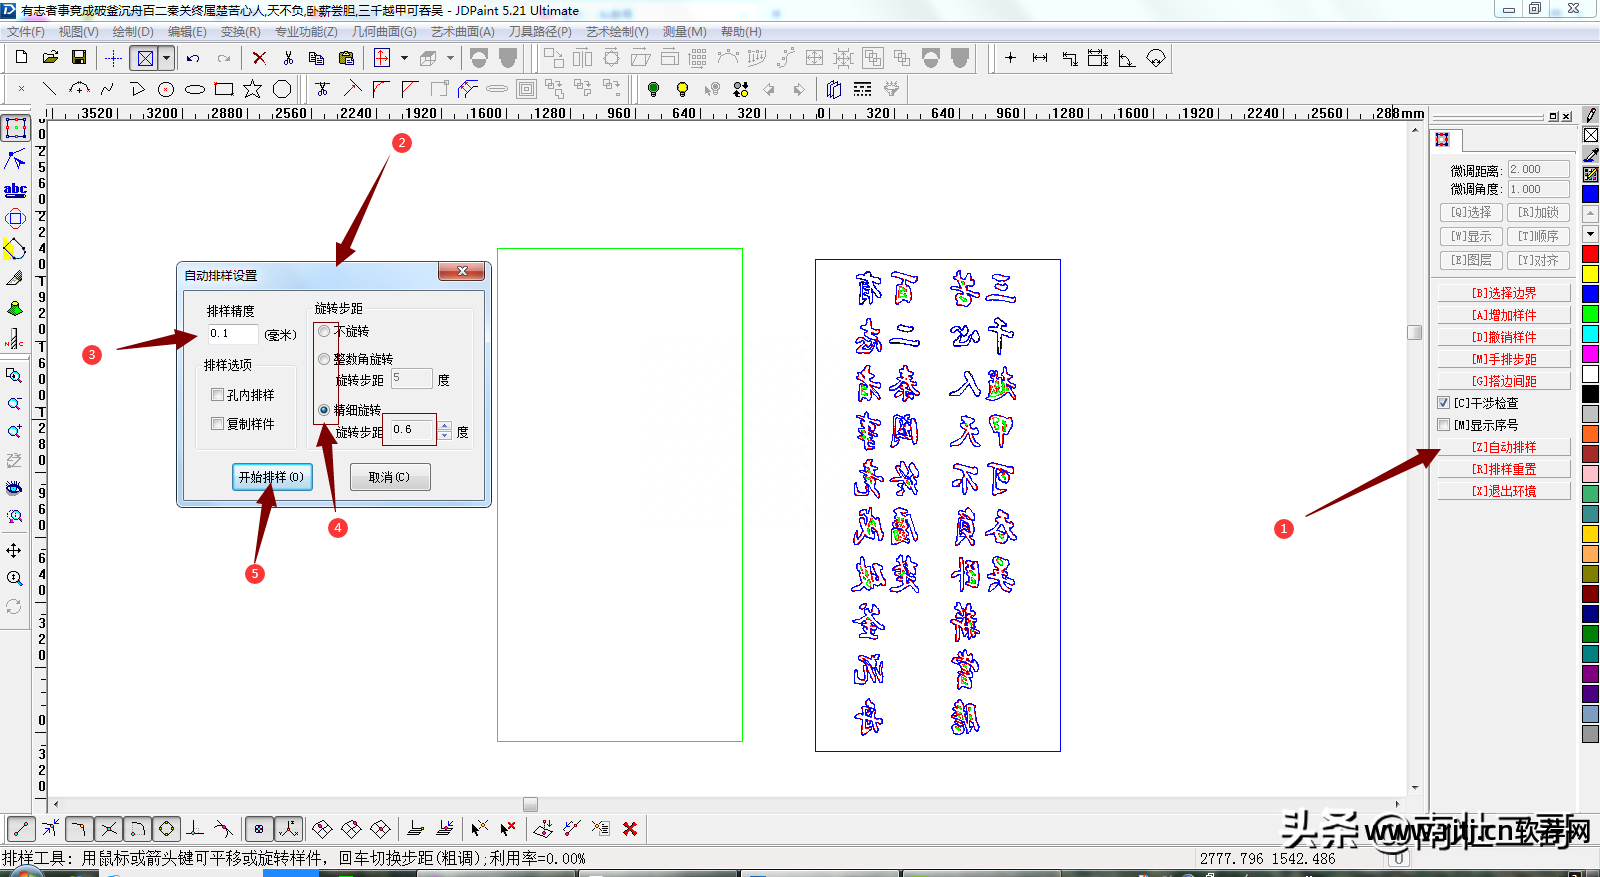The width and height of the screenshot is (1600, 877).
Task: Click the Undo arrow icon
Action: (x=193, y=58)
